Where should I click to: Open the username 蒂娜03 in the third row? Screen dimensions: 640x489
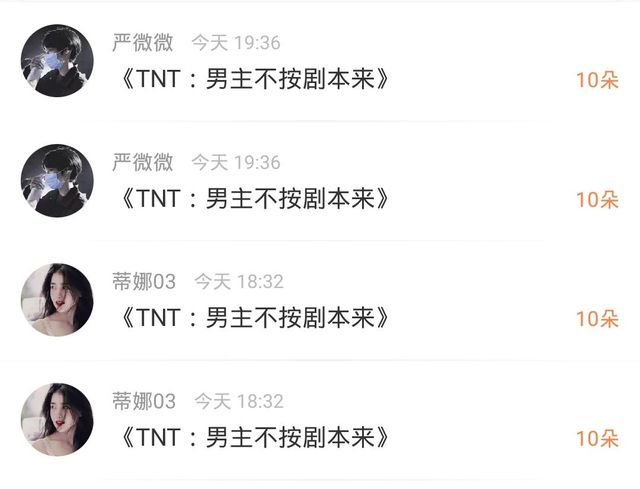[x=144, y=282]
